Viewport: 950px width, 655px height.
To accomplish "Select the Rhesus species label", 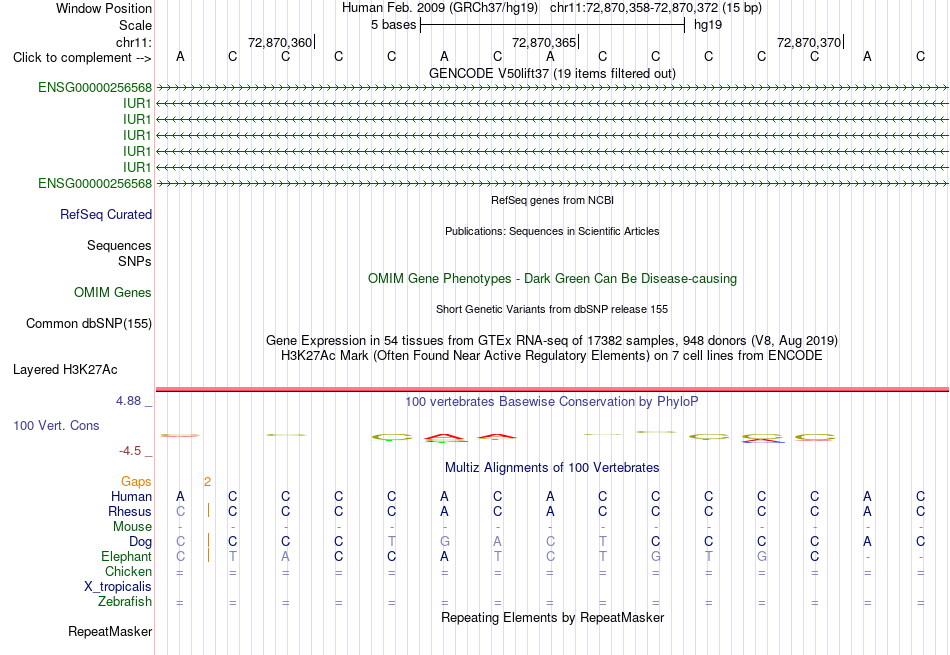I will click(x=130, y=511).
